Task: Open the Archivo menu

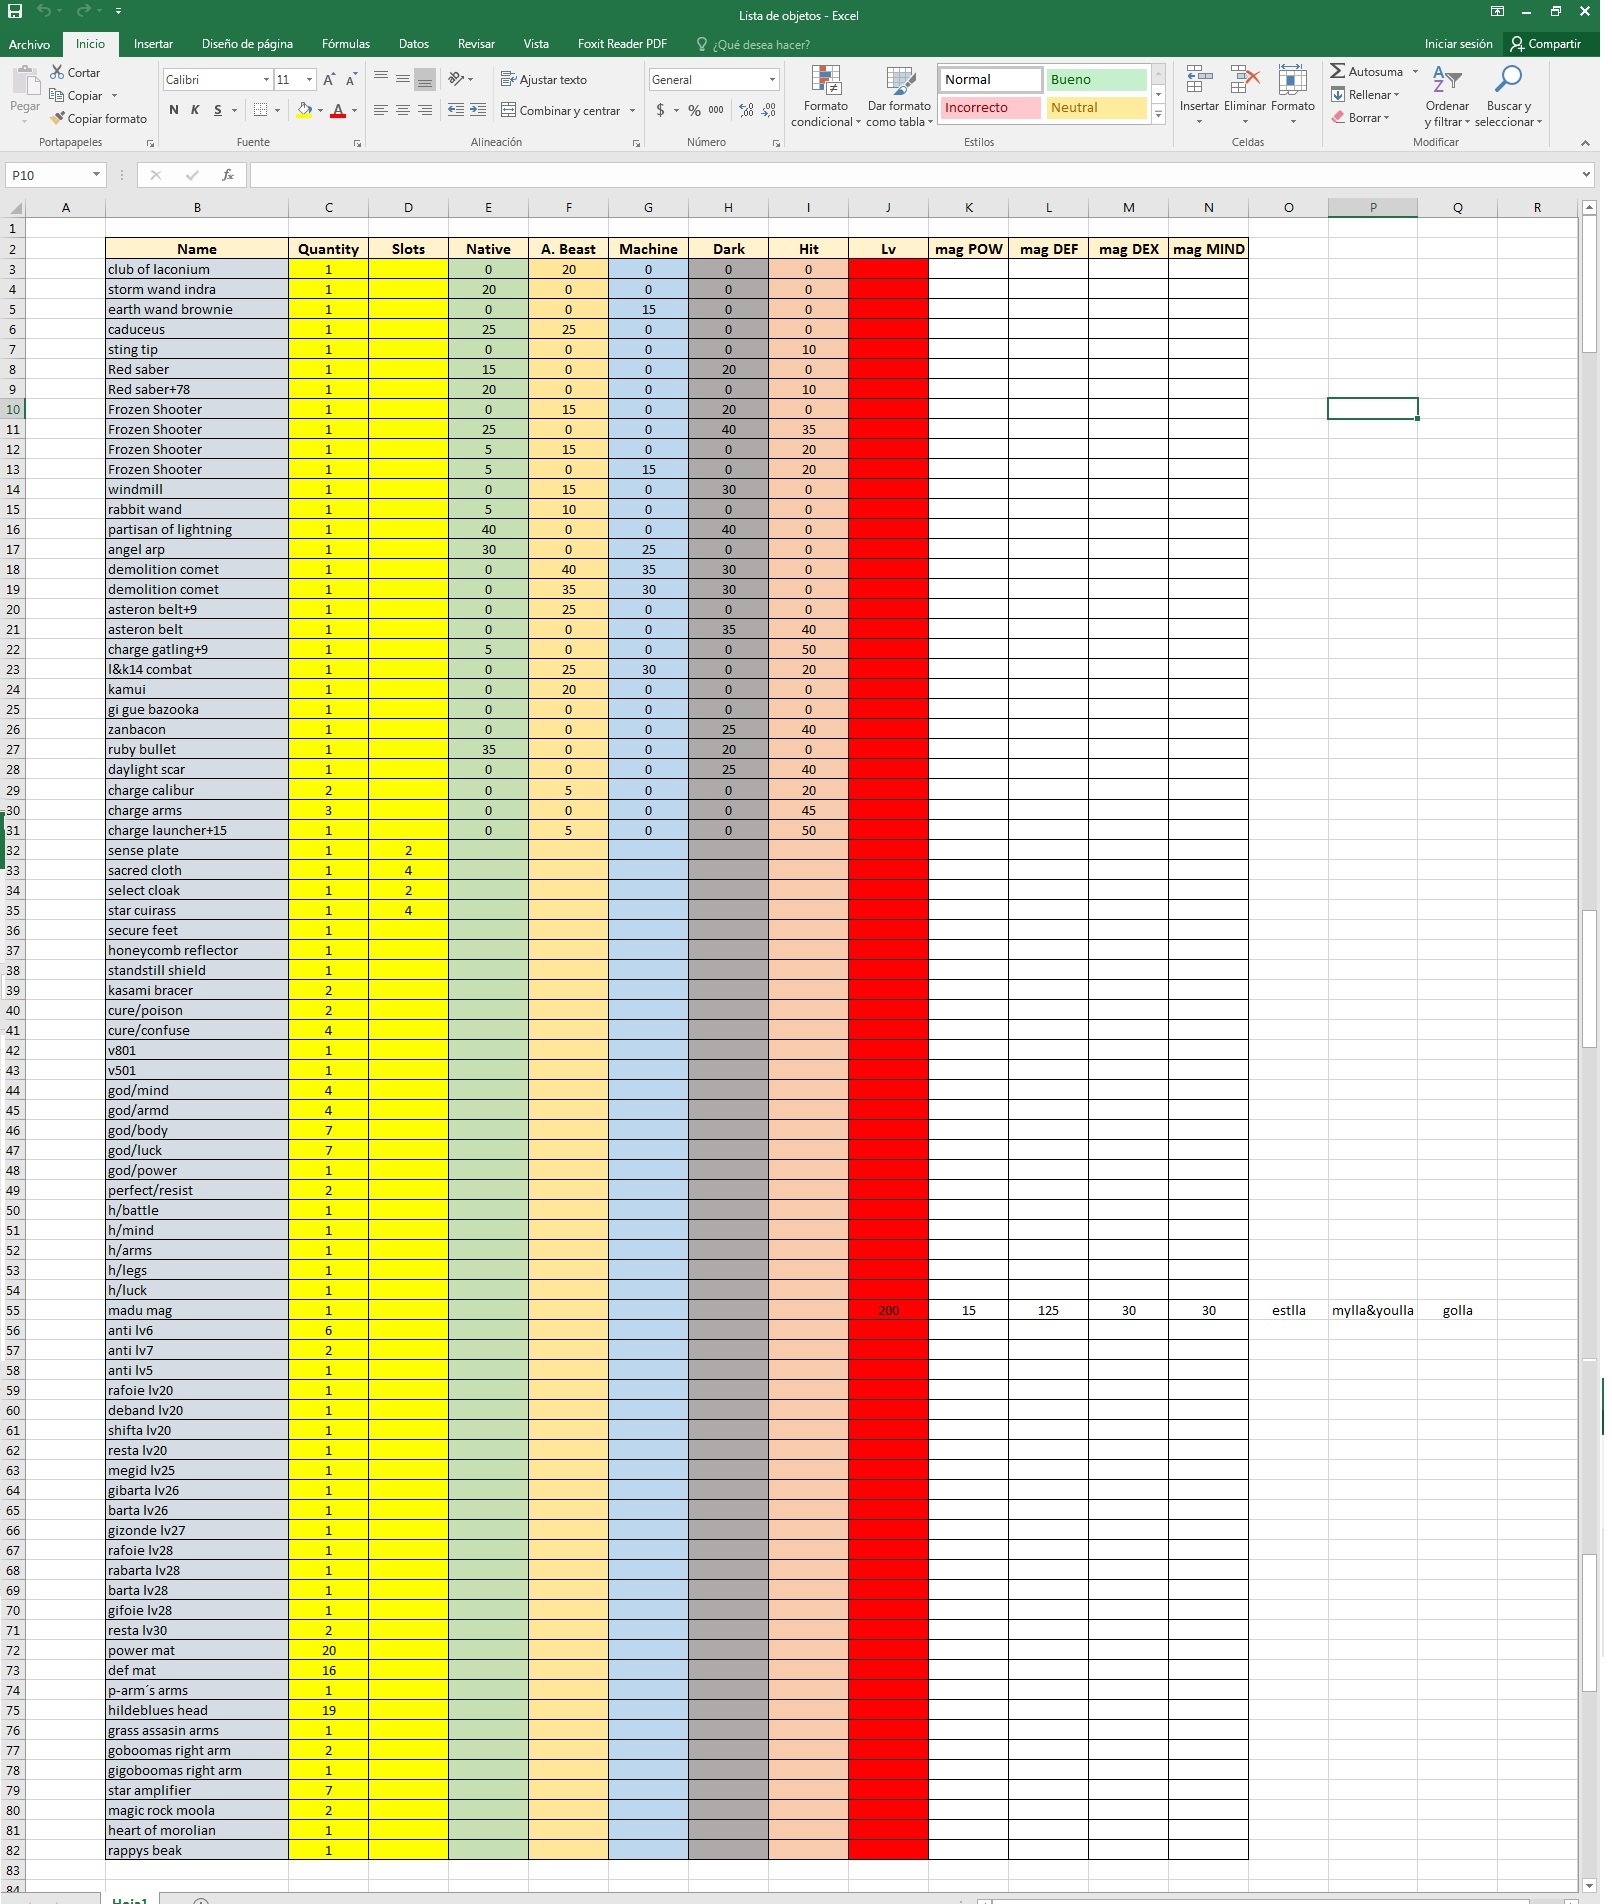Action: pyautogui.click(x=29, y=44)
